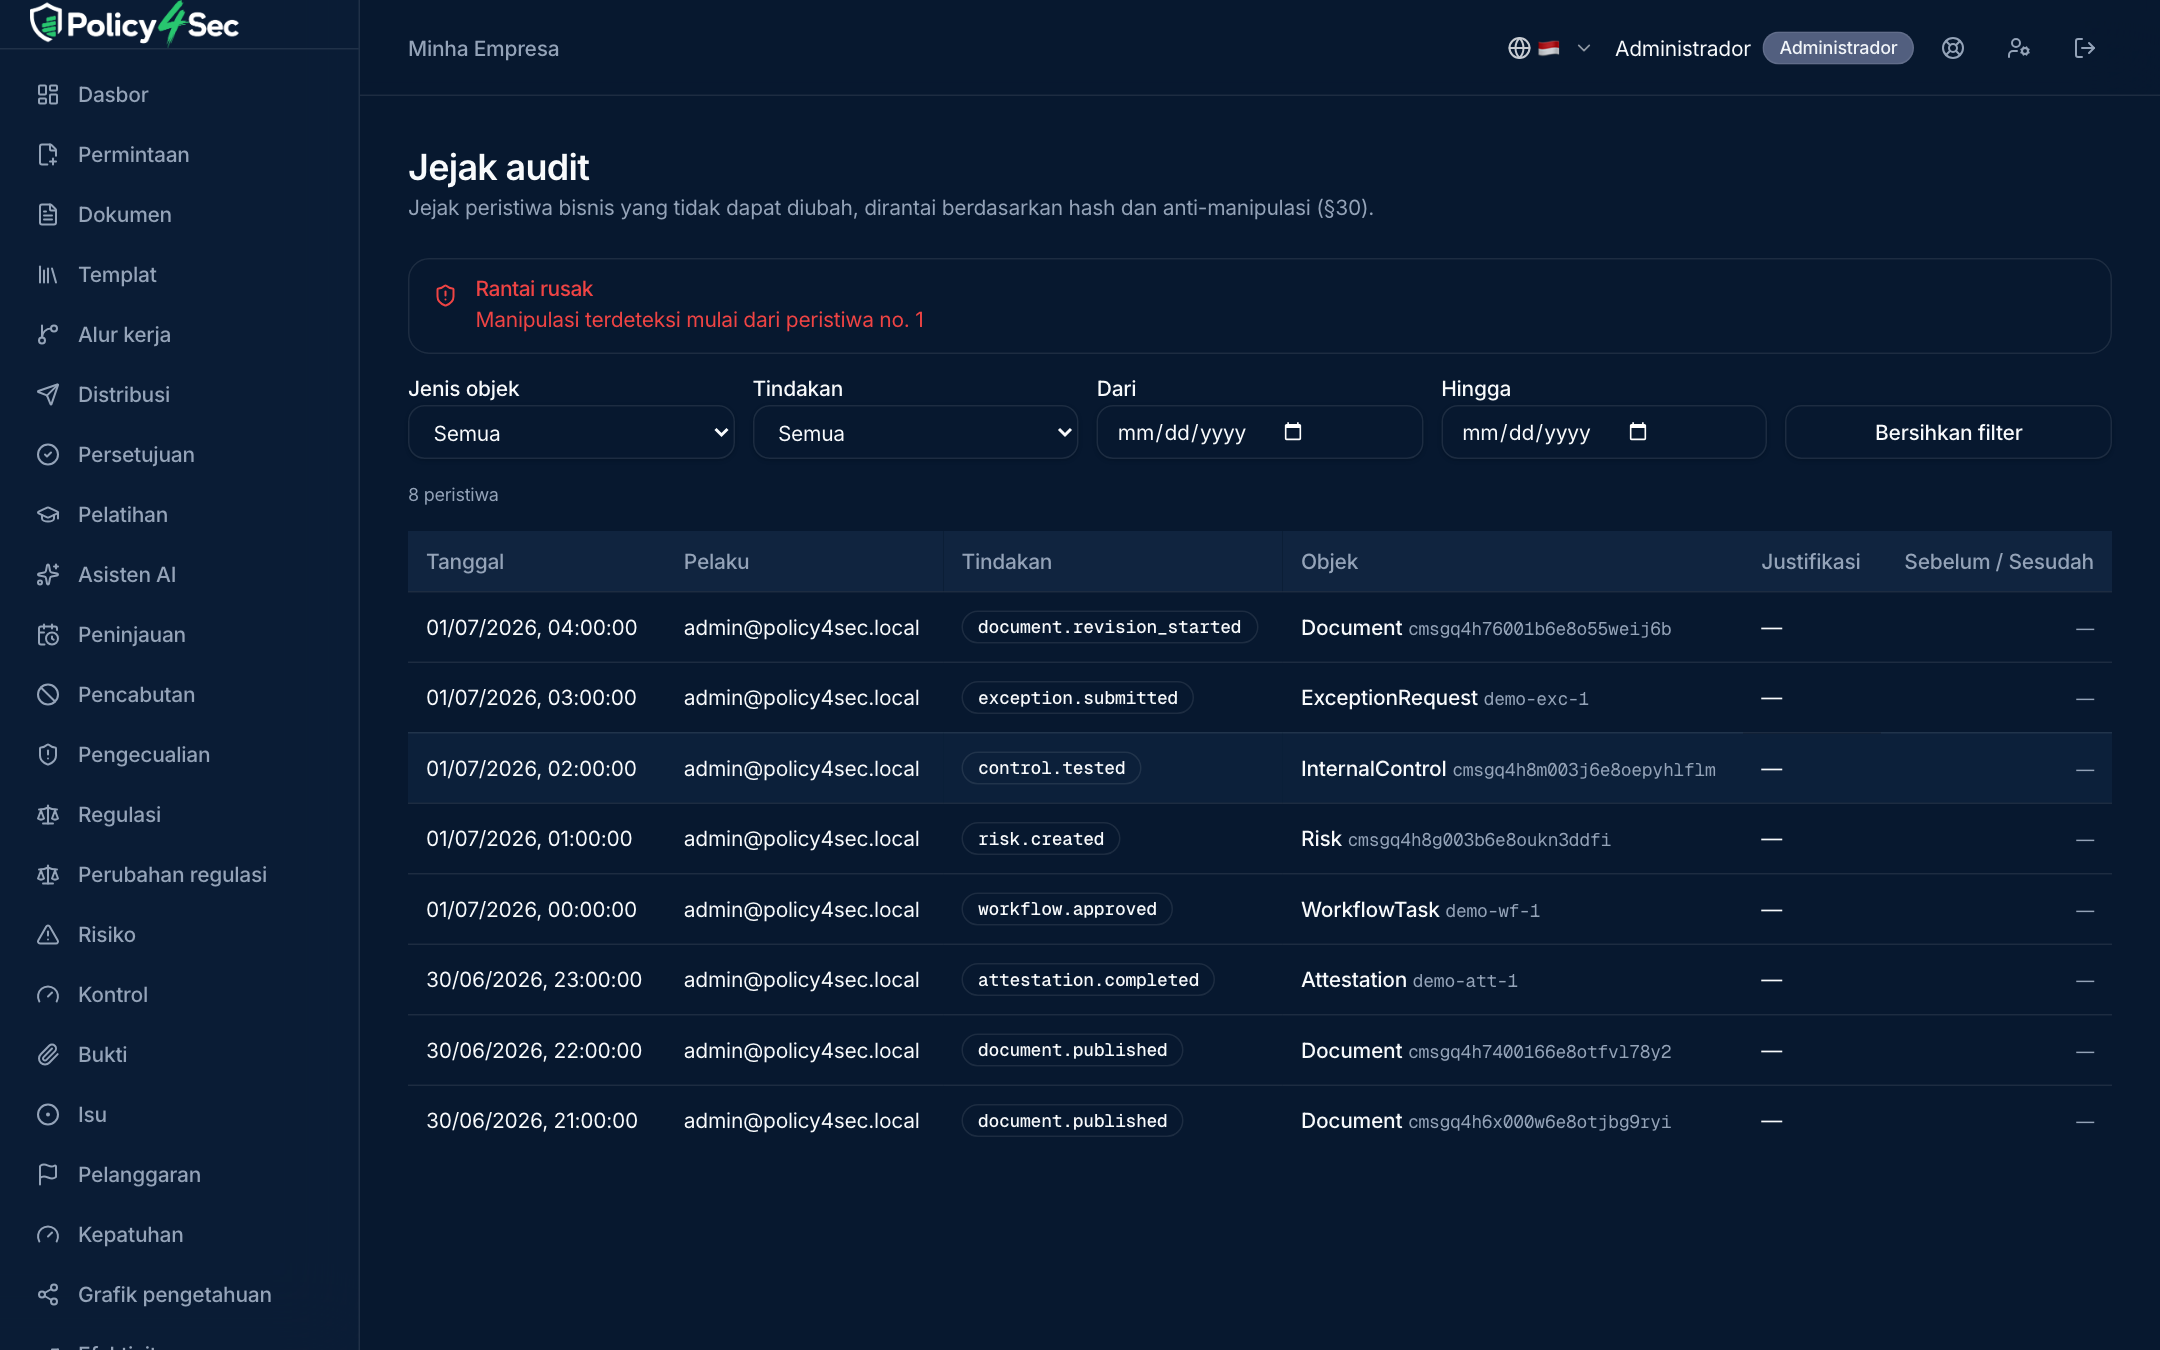Click the control.tested action tag
The width and height of the screenshot is (2160, 1350).
(x=1051, y=768)
